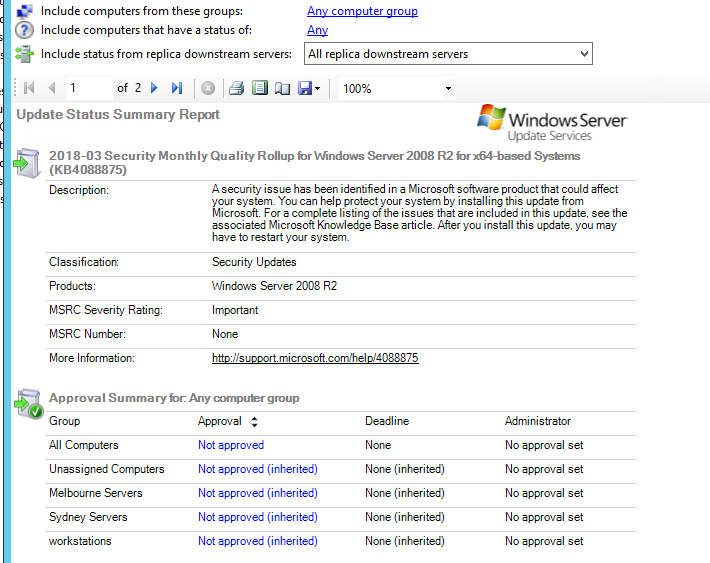The height and width of the screenshot is (563, 710).
Task: Click question mark status icon
Action: [x=24, y=30]
